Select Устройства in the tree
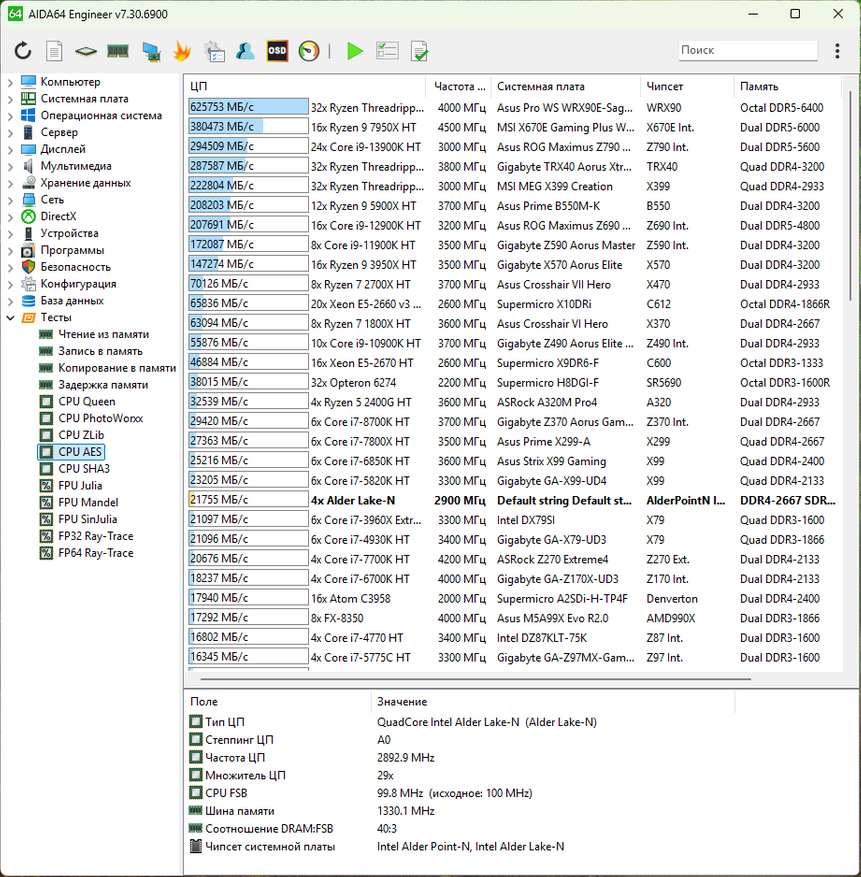Viewport: 861px width, 877px height. point(69,233)
